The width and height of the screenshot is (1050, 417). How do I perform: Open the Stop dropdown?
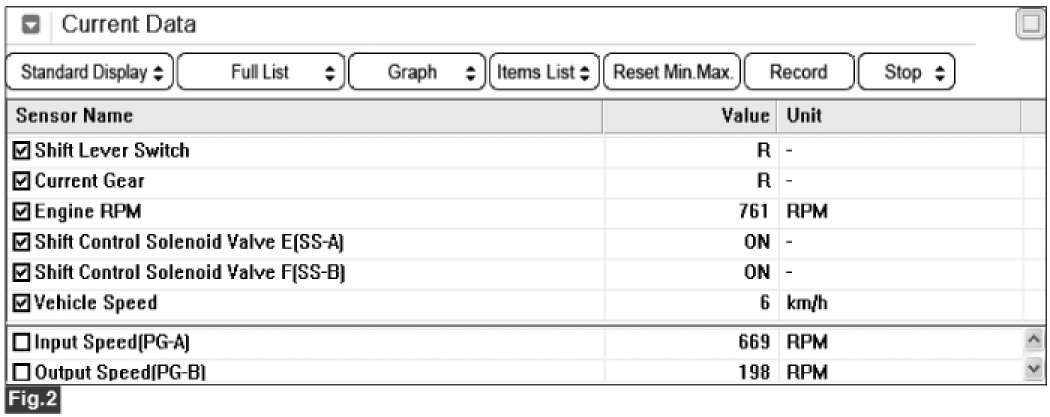907,72
